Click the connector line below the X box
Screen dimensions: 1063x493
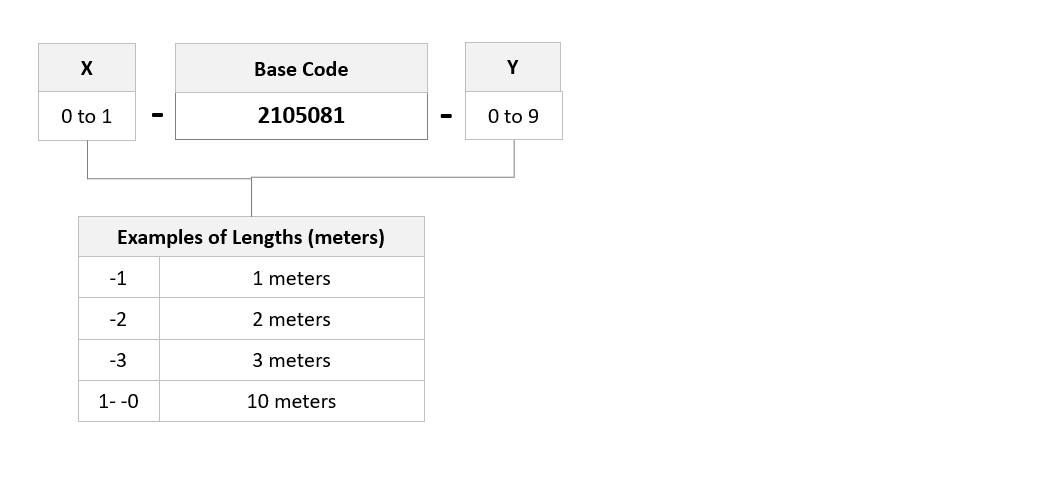point(87,159)
